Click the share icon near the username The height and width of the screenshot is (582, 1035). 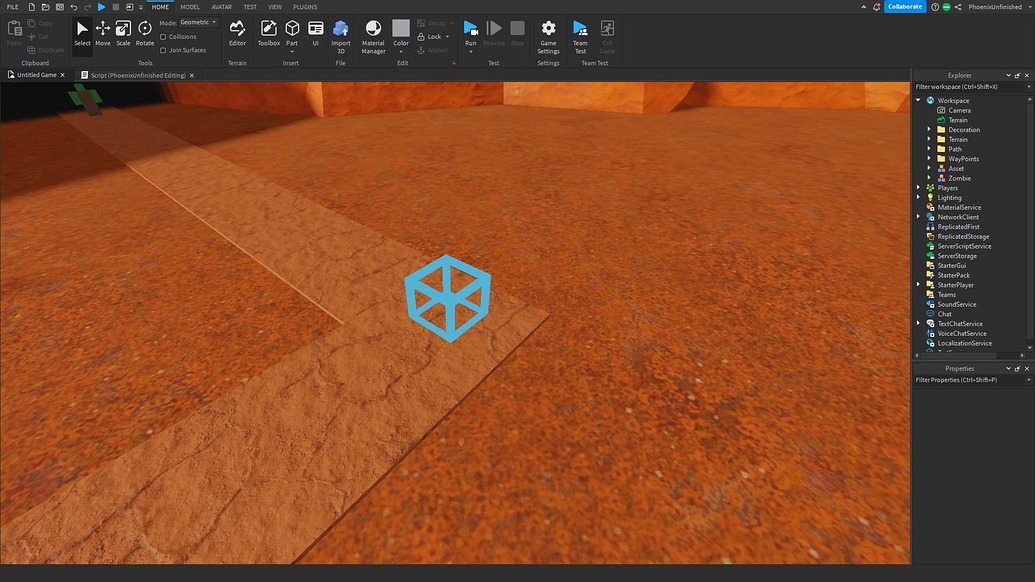pyautogui.click(x=958, y=7)
